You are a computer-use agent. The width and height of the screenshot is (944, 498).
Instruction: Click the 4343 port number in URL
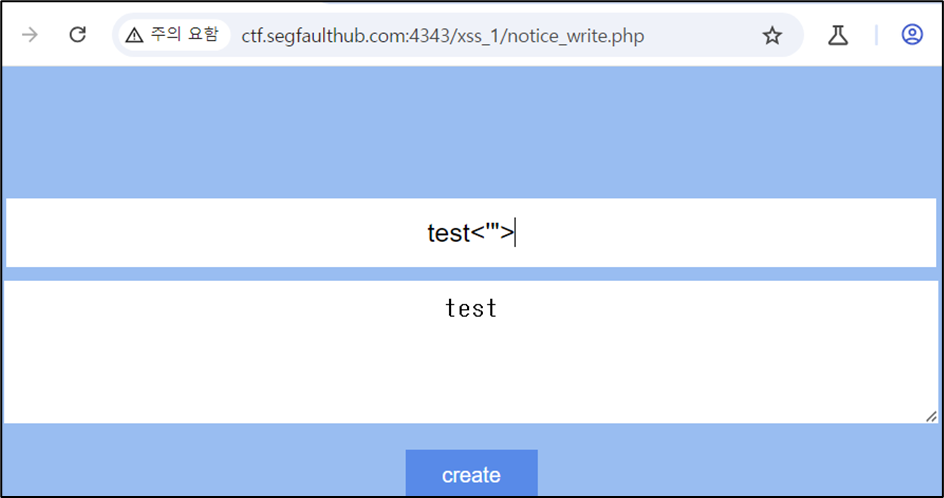click(430, 36)
